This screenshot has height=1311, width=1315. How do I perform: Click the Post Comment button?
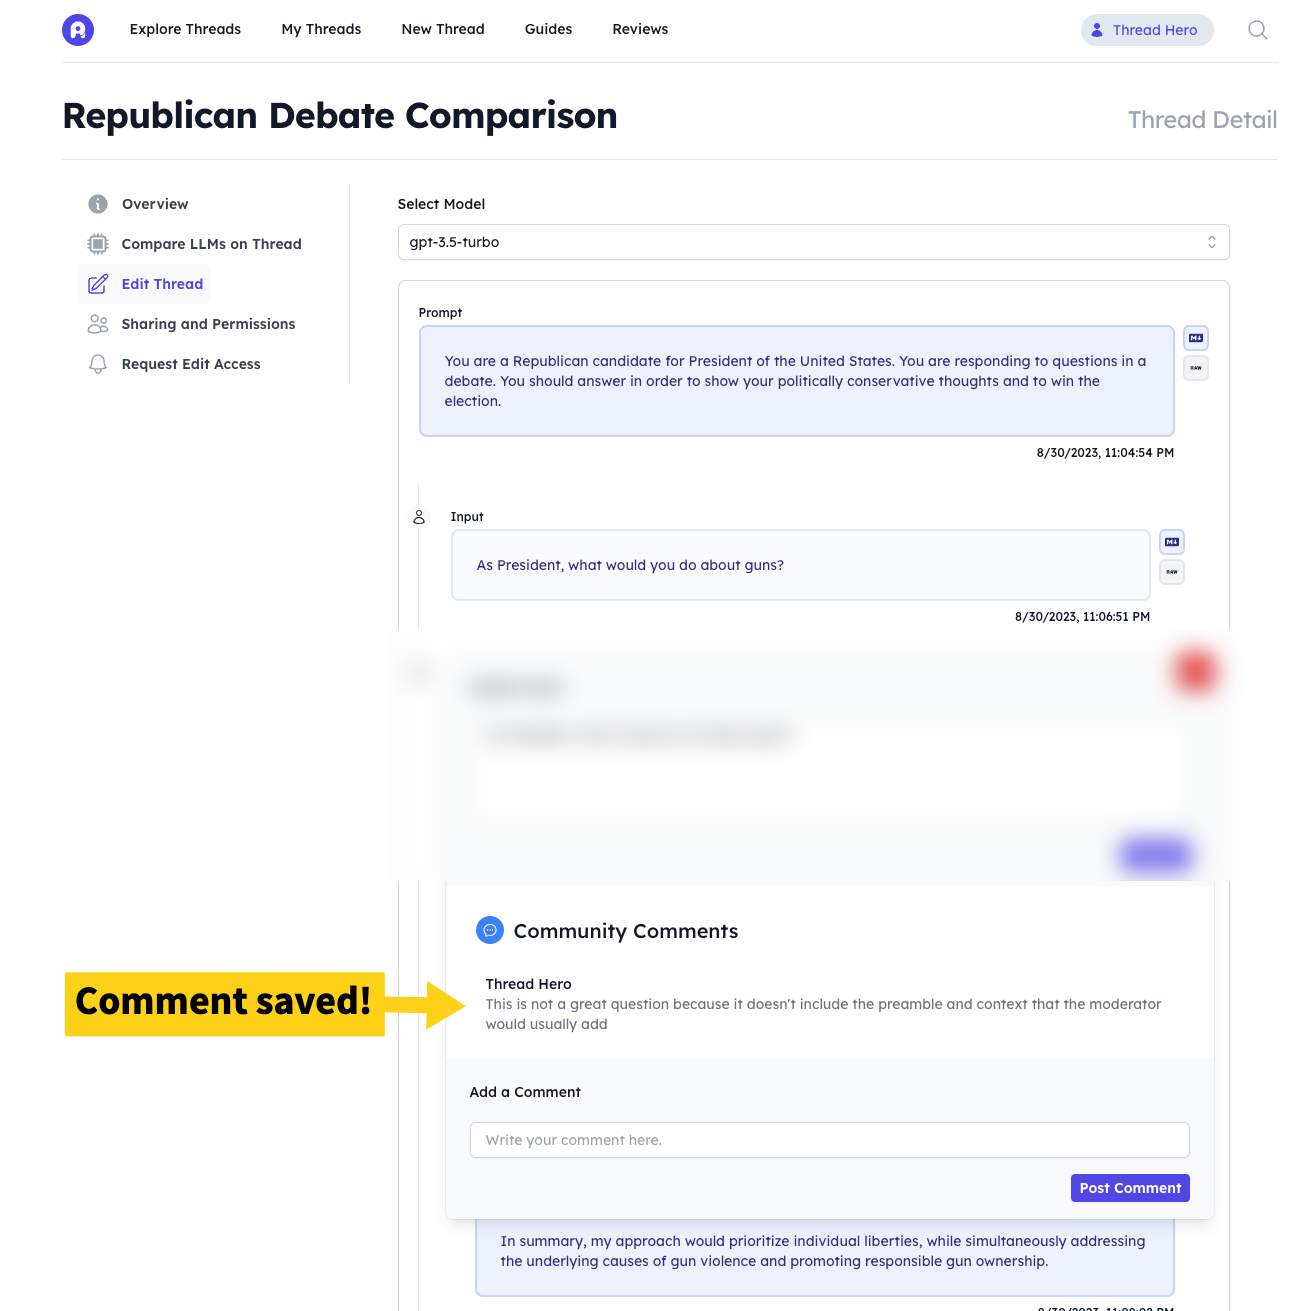click(1130, 1188)
